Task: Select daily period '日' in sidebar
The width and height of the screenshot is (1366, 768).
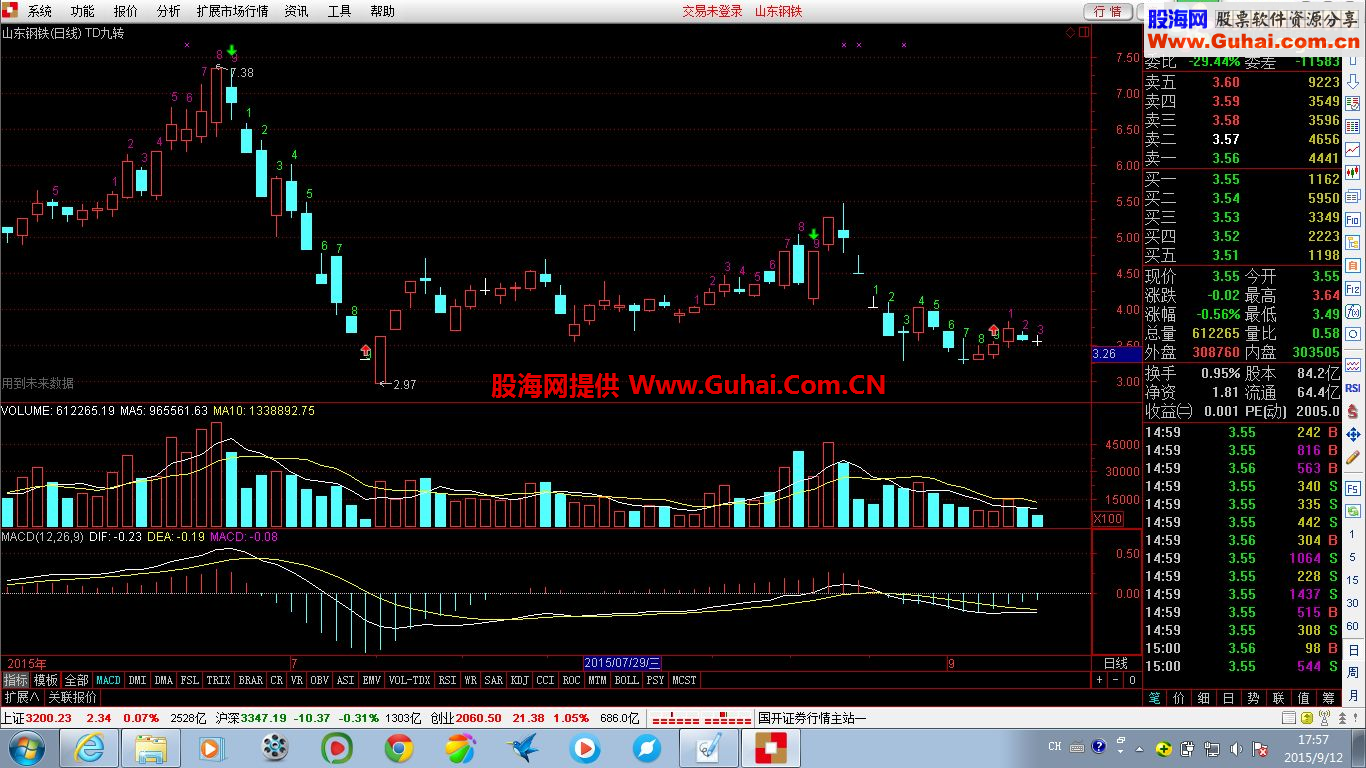Action: [x=1352, y=648]
